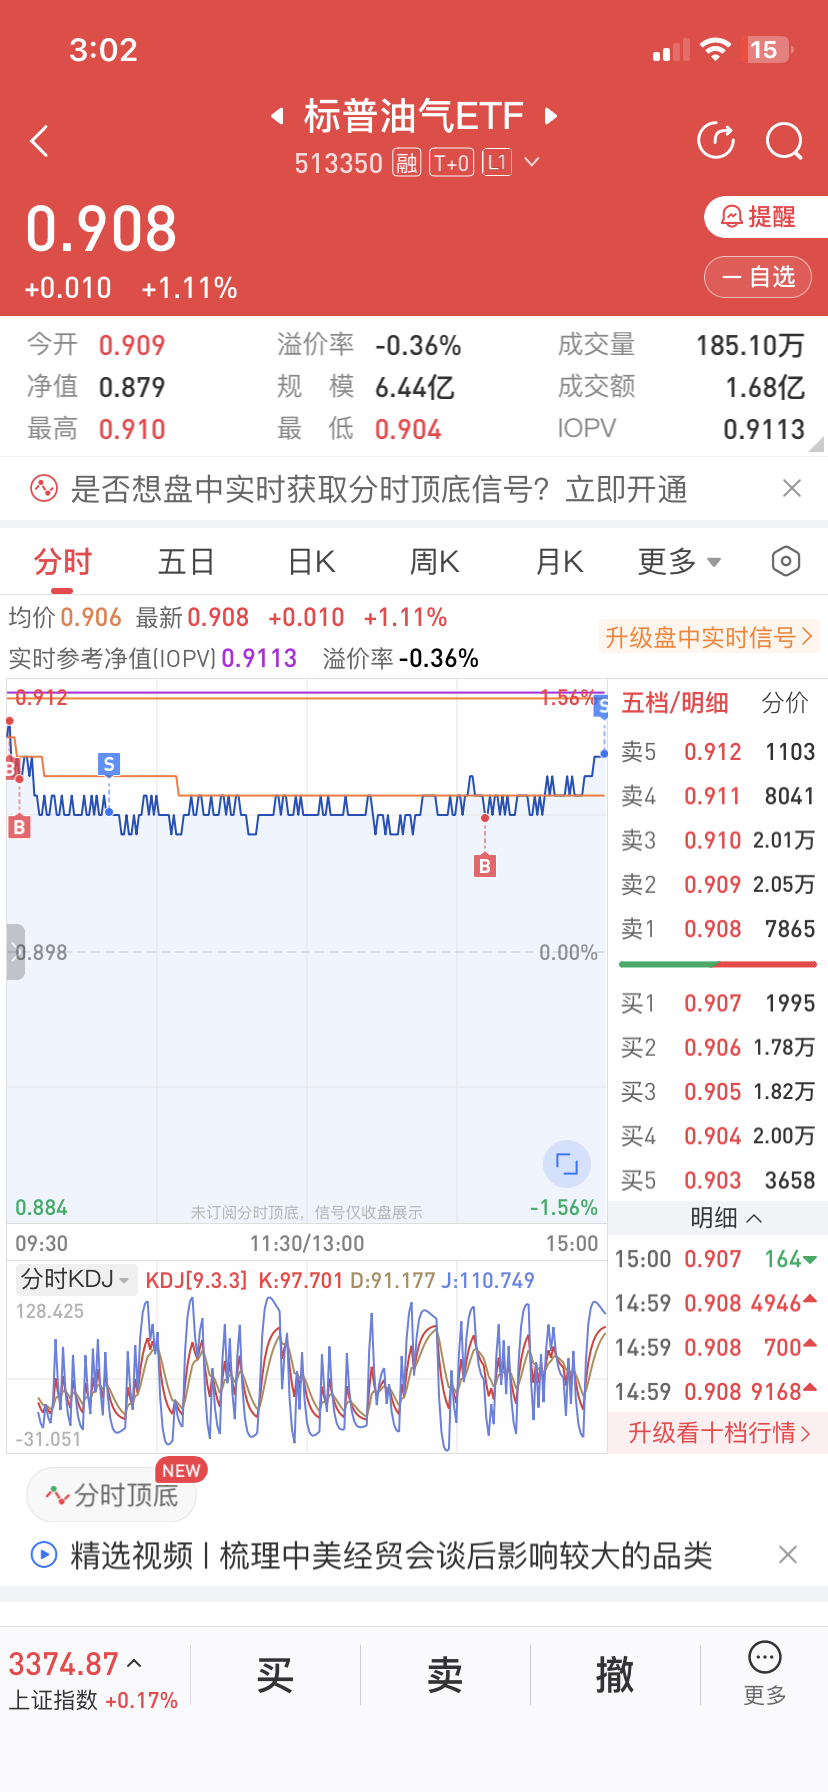Viewport: 828px width, 1792px height.
Task: Tap the 卖2 0.909 order row
Action: 718,884
